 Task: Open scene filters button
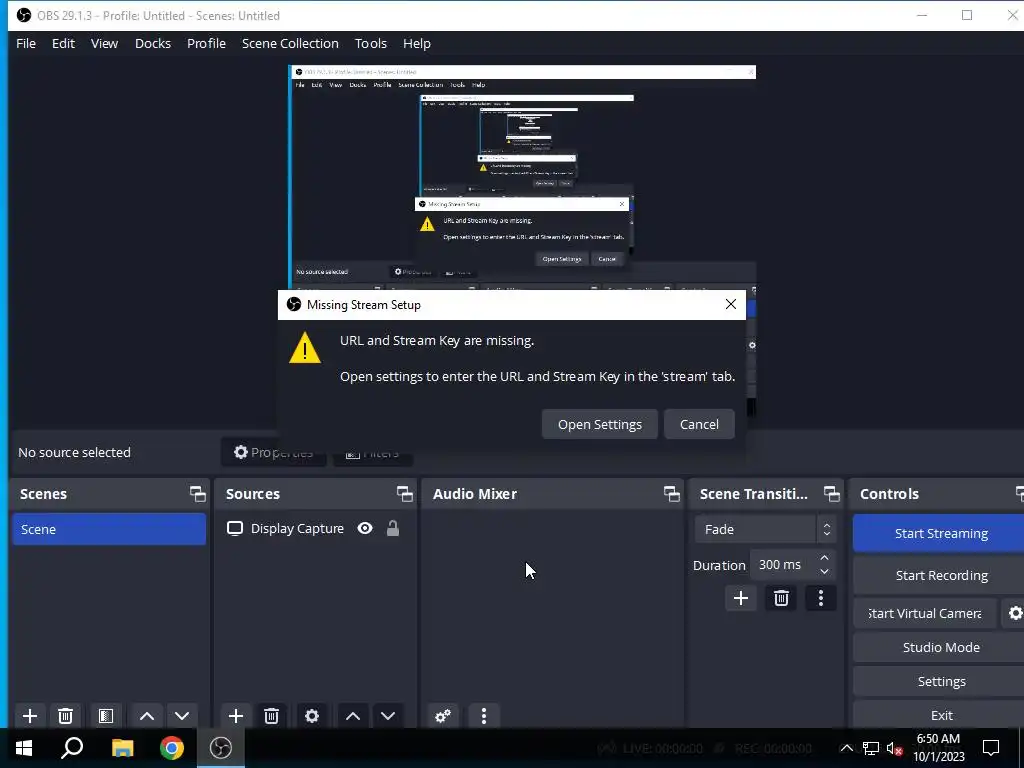[x=106, y=716]
